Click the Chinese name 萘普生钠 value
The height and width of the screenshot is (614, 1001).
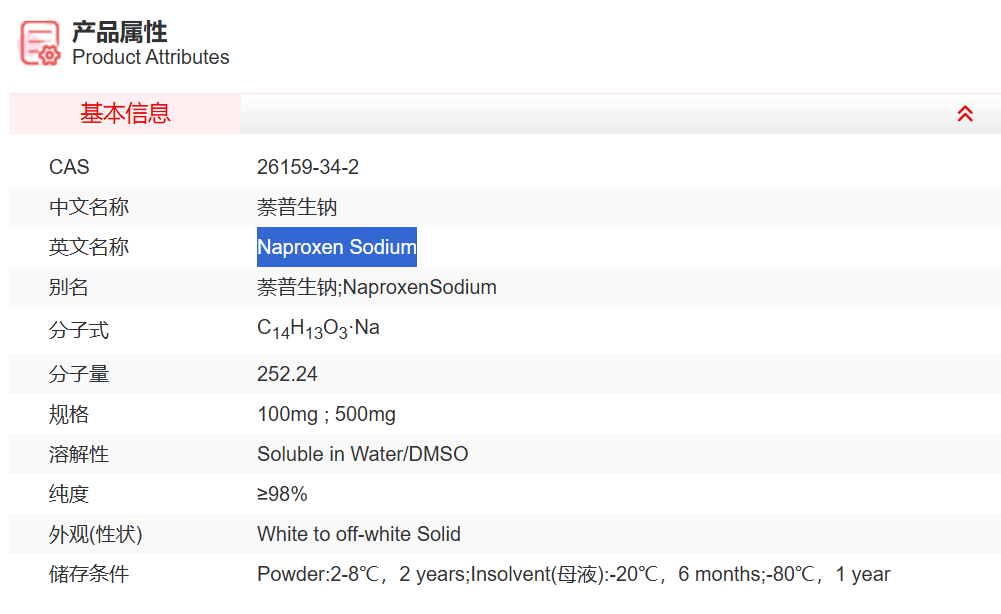coord(297,207)
